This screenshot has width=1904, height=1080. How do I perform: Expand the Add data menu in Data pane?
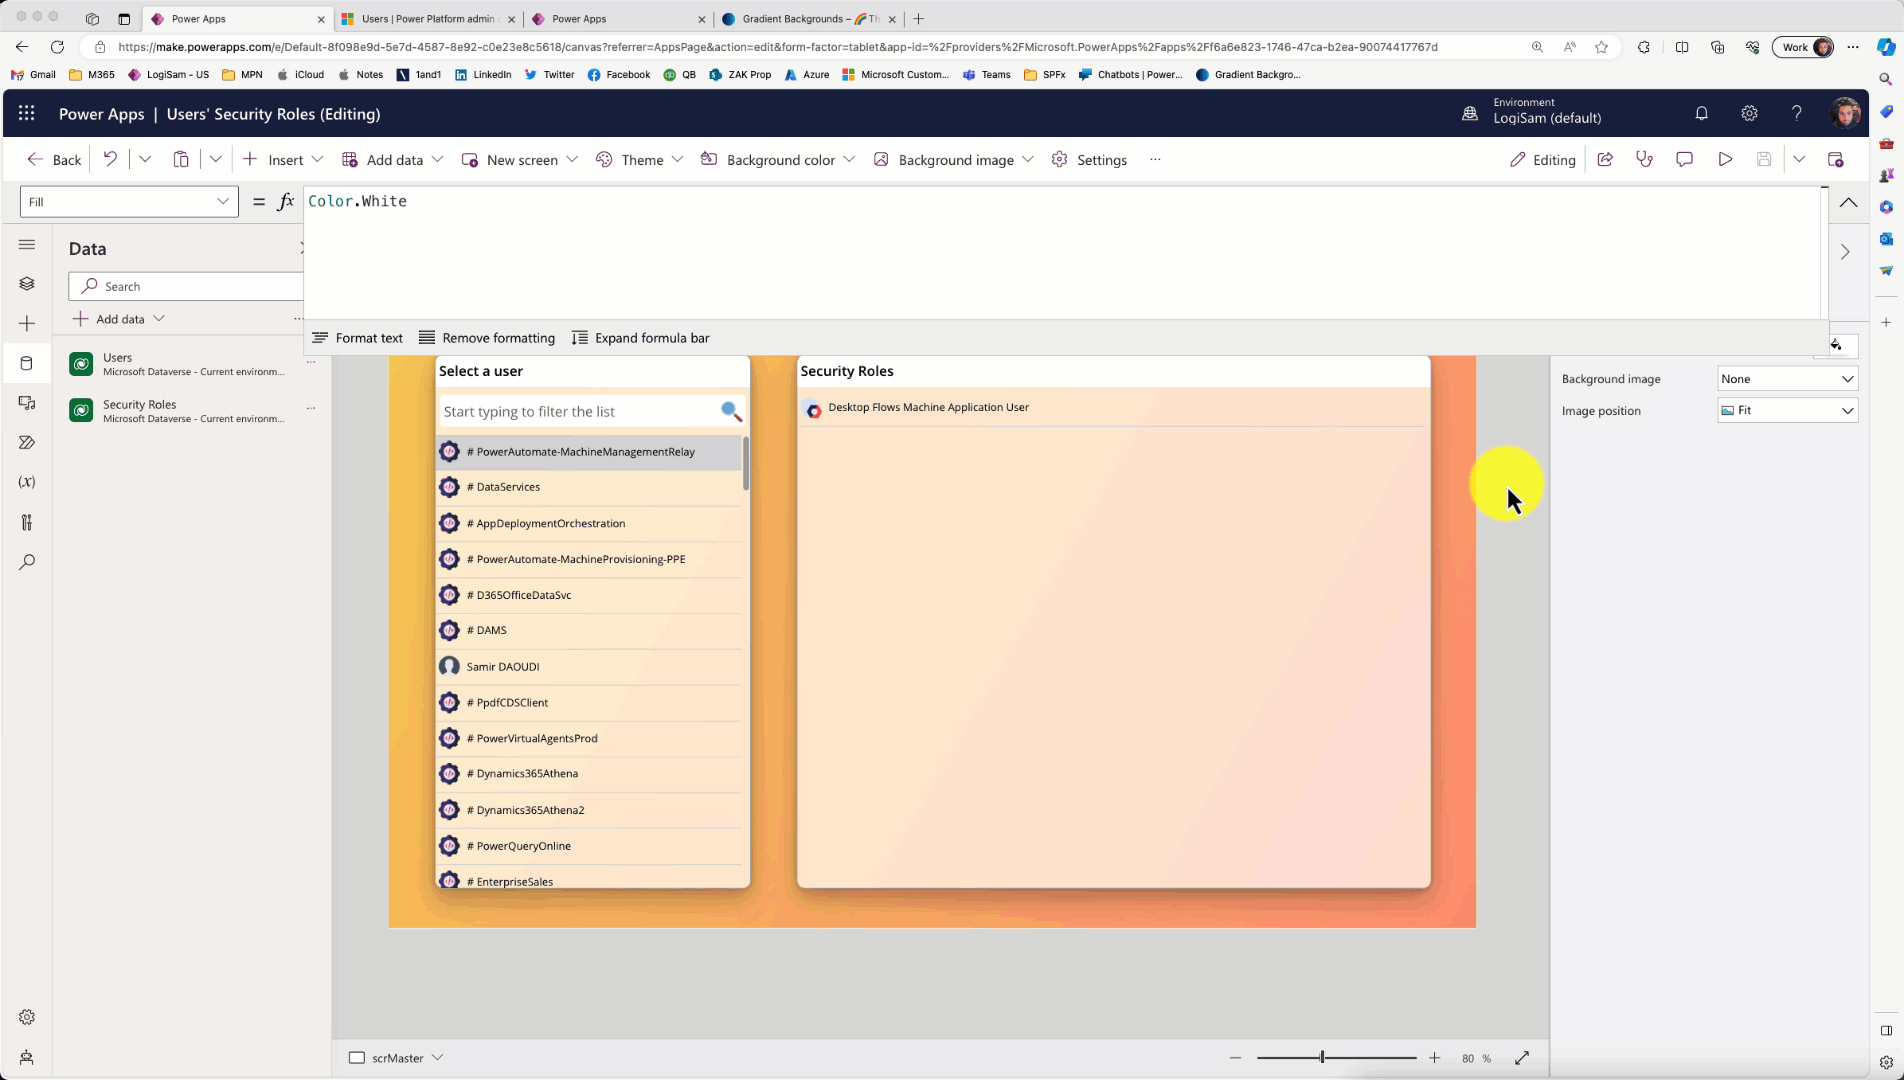click(x=119, y=319)
